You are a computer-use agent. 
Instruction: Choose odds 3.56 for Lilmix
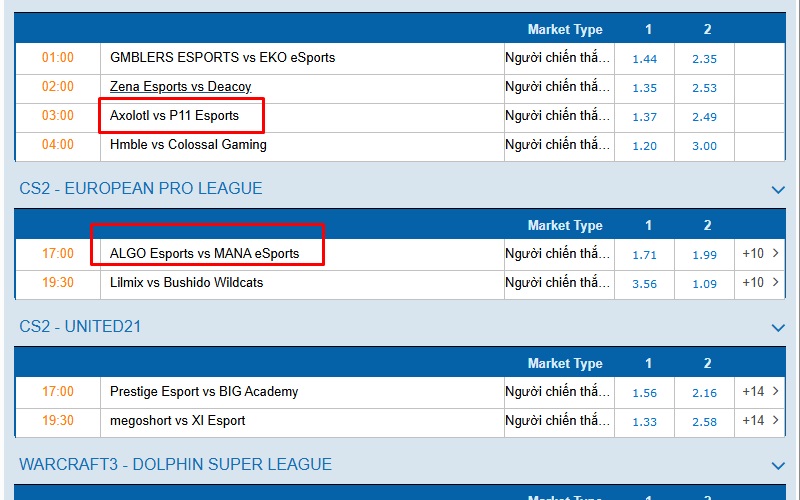tap(645, 284)
